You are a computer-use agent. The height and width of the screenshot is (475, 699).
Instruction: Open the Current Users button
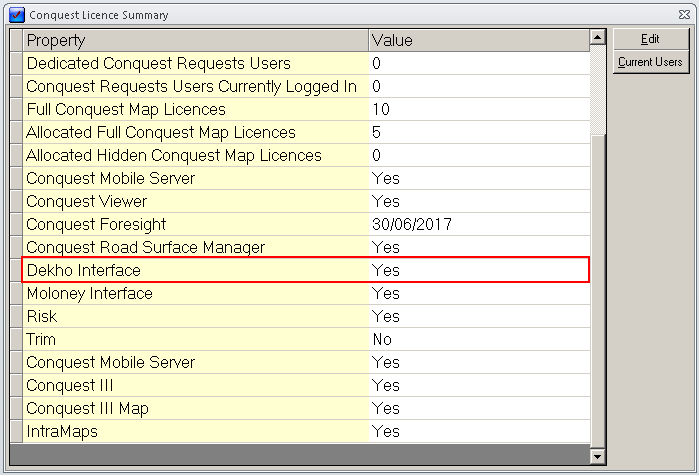pos(651,62)
